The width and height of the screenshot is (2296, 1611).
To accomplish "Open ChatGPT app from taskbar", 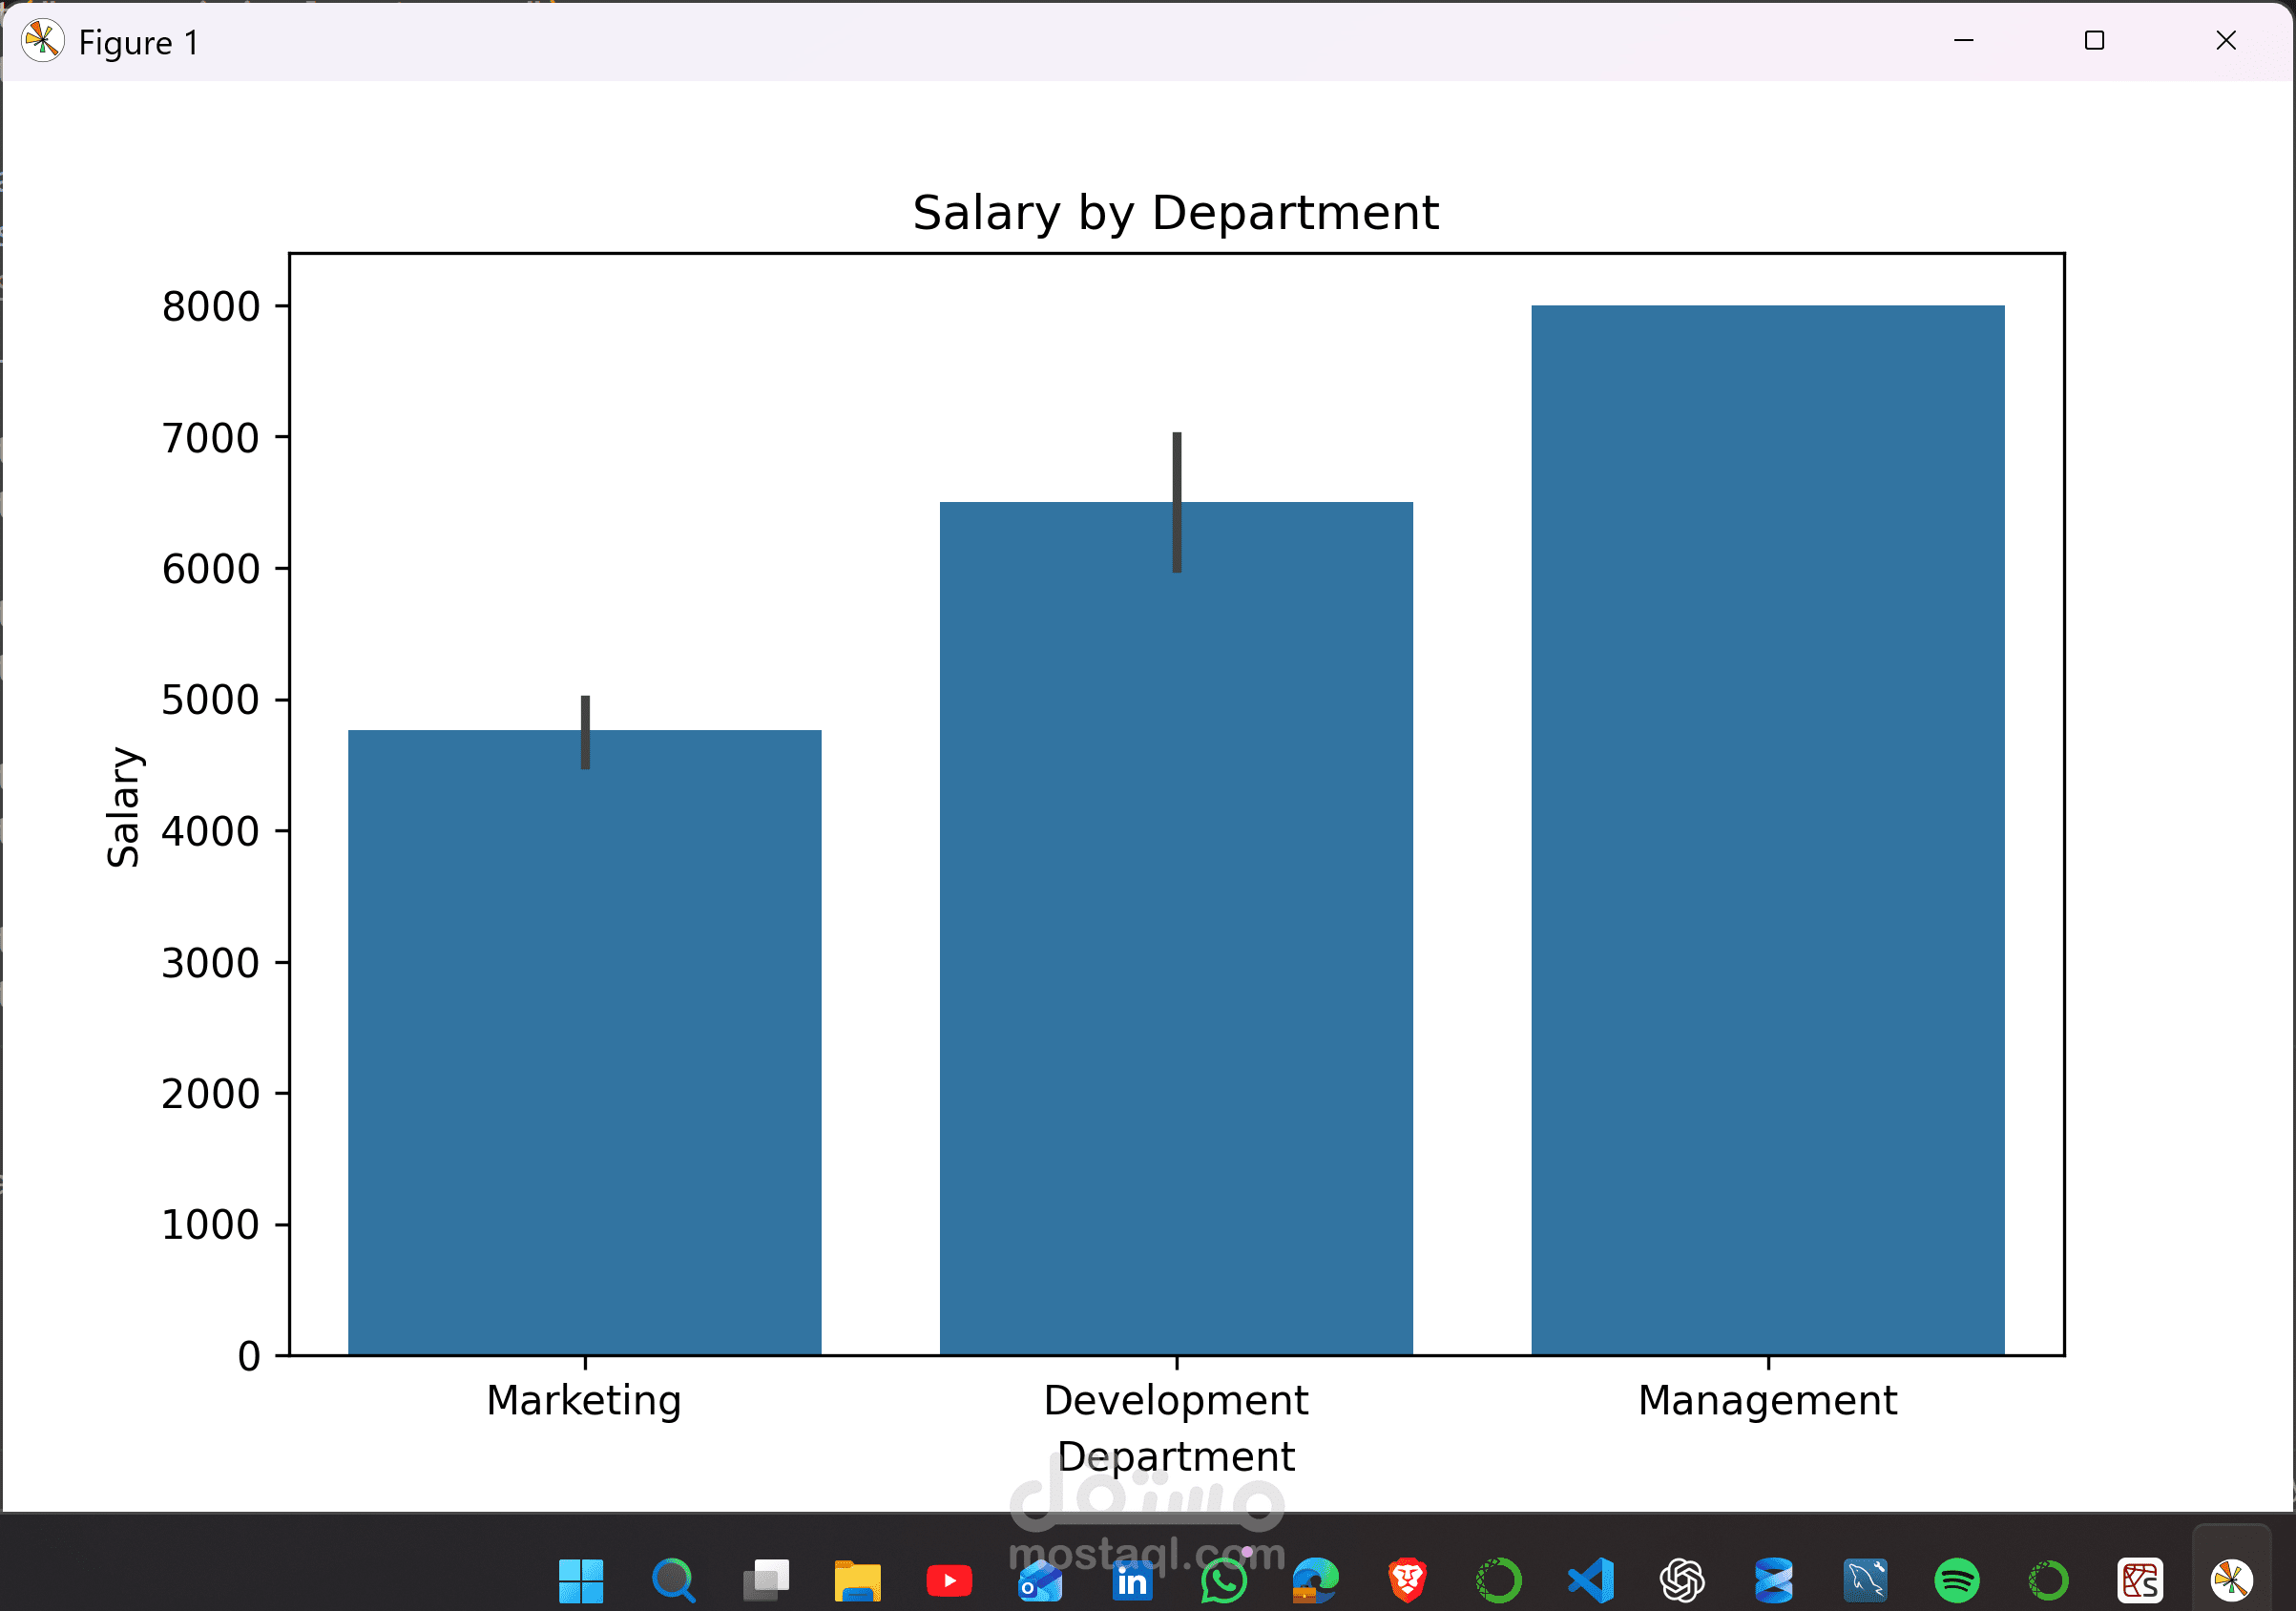I will tap(1682, 1581).
